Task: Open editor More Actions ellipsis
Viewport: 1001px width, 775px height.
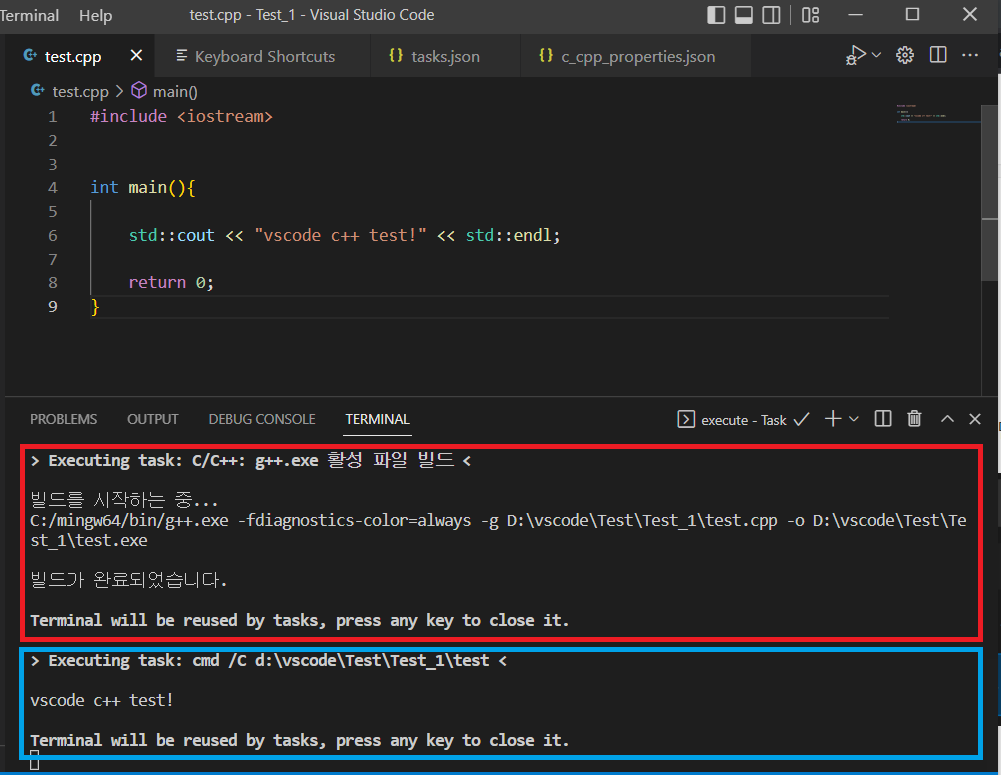Action: coord(970,55)
